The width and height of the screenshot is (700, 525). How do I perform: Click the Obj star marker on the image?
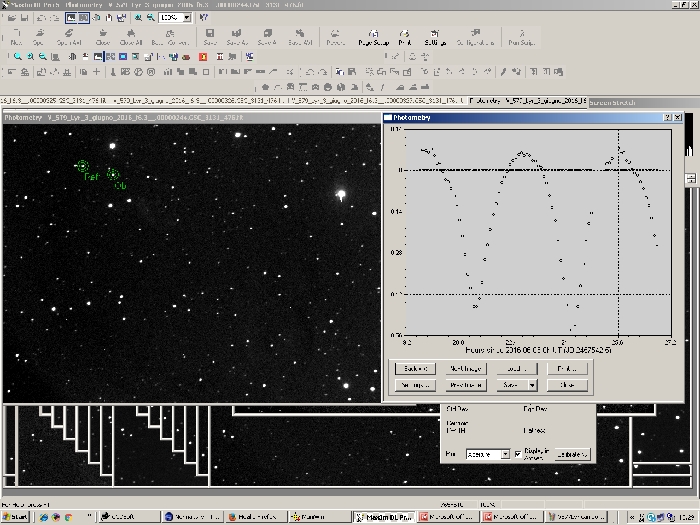(x=113, y=175)
